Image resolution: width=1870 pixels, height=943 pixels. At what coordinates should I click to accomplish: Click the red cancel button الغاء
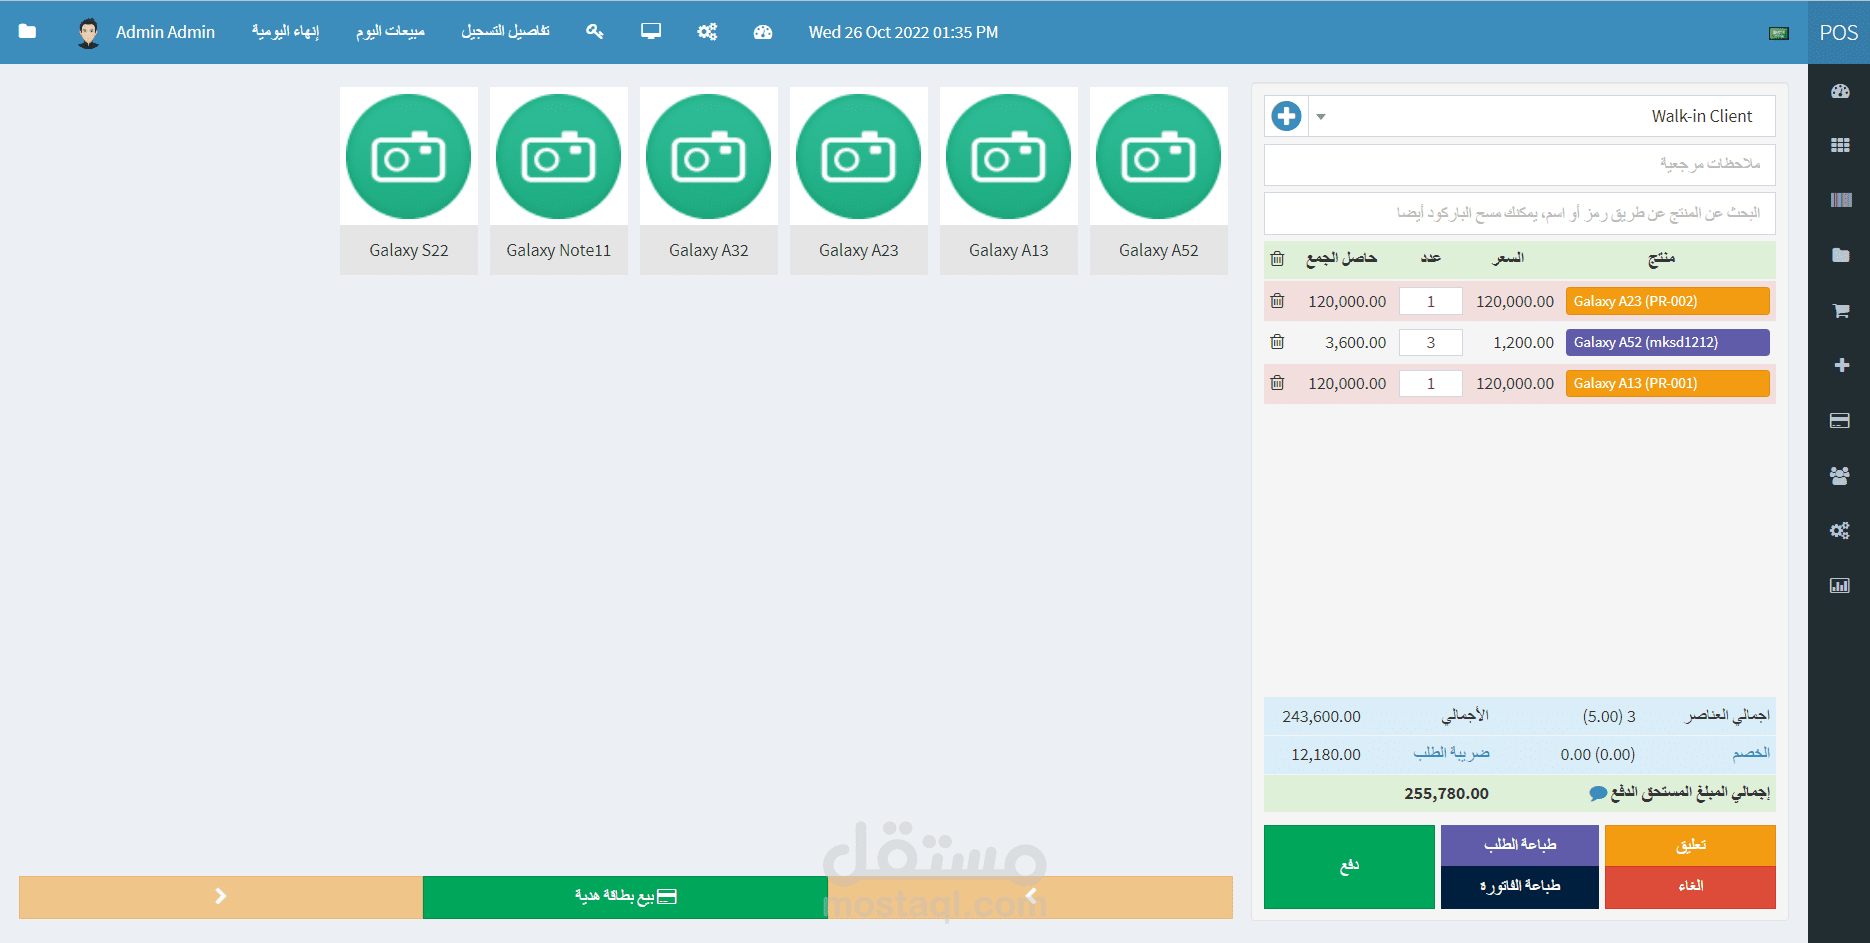[x=1690, y=887]
